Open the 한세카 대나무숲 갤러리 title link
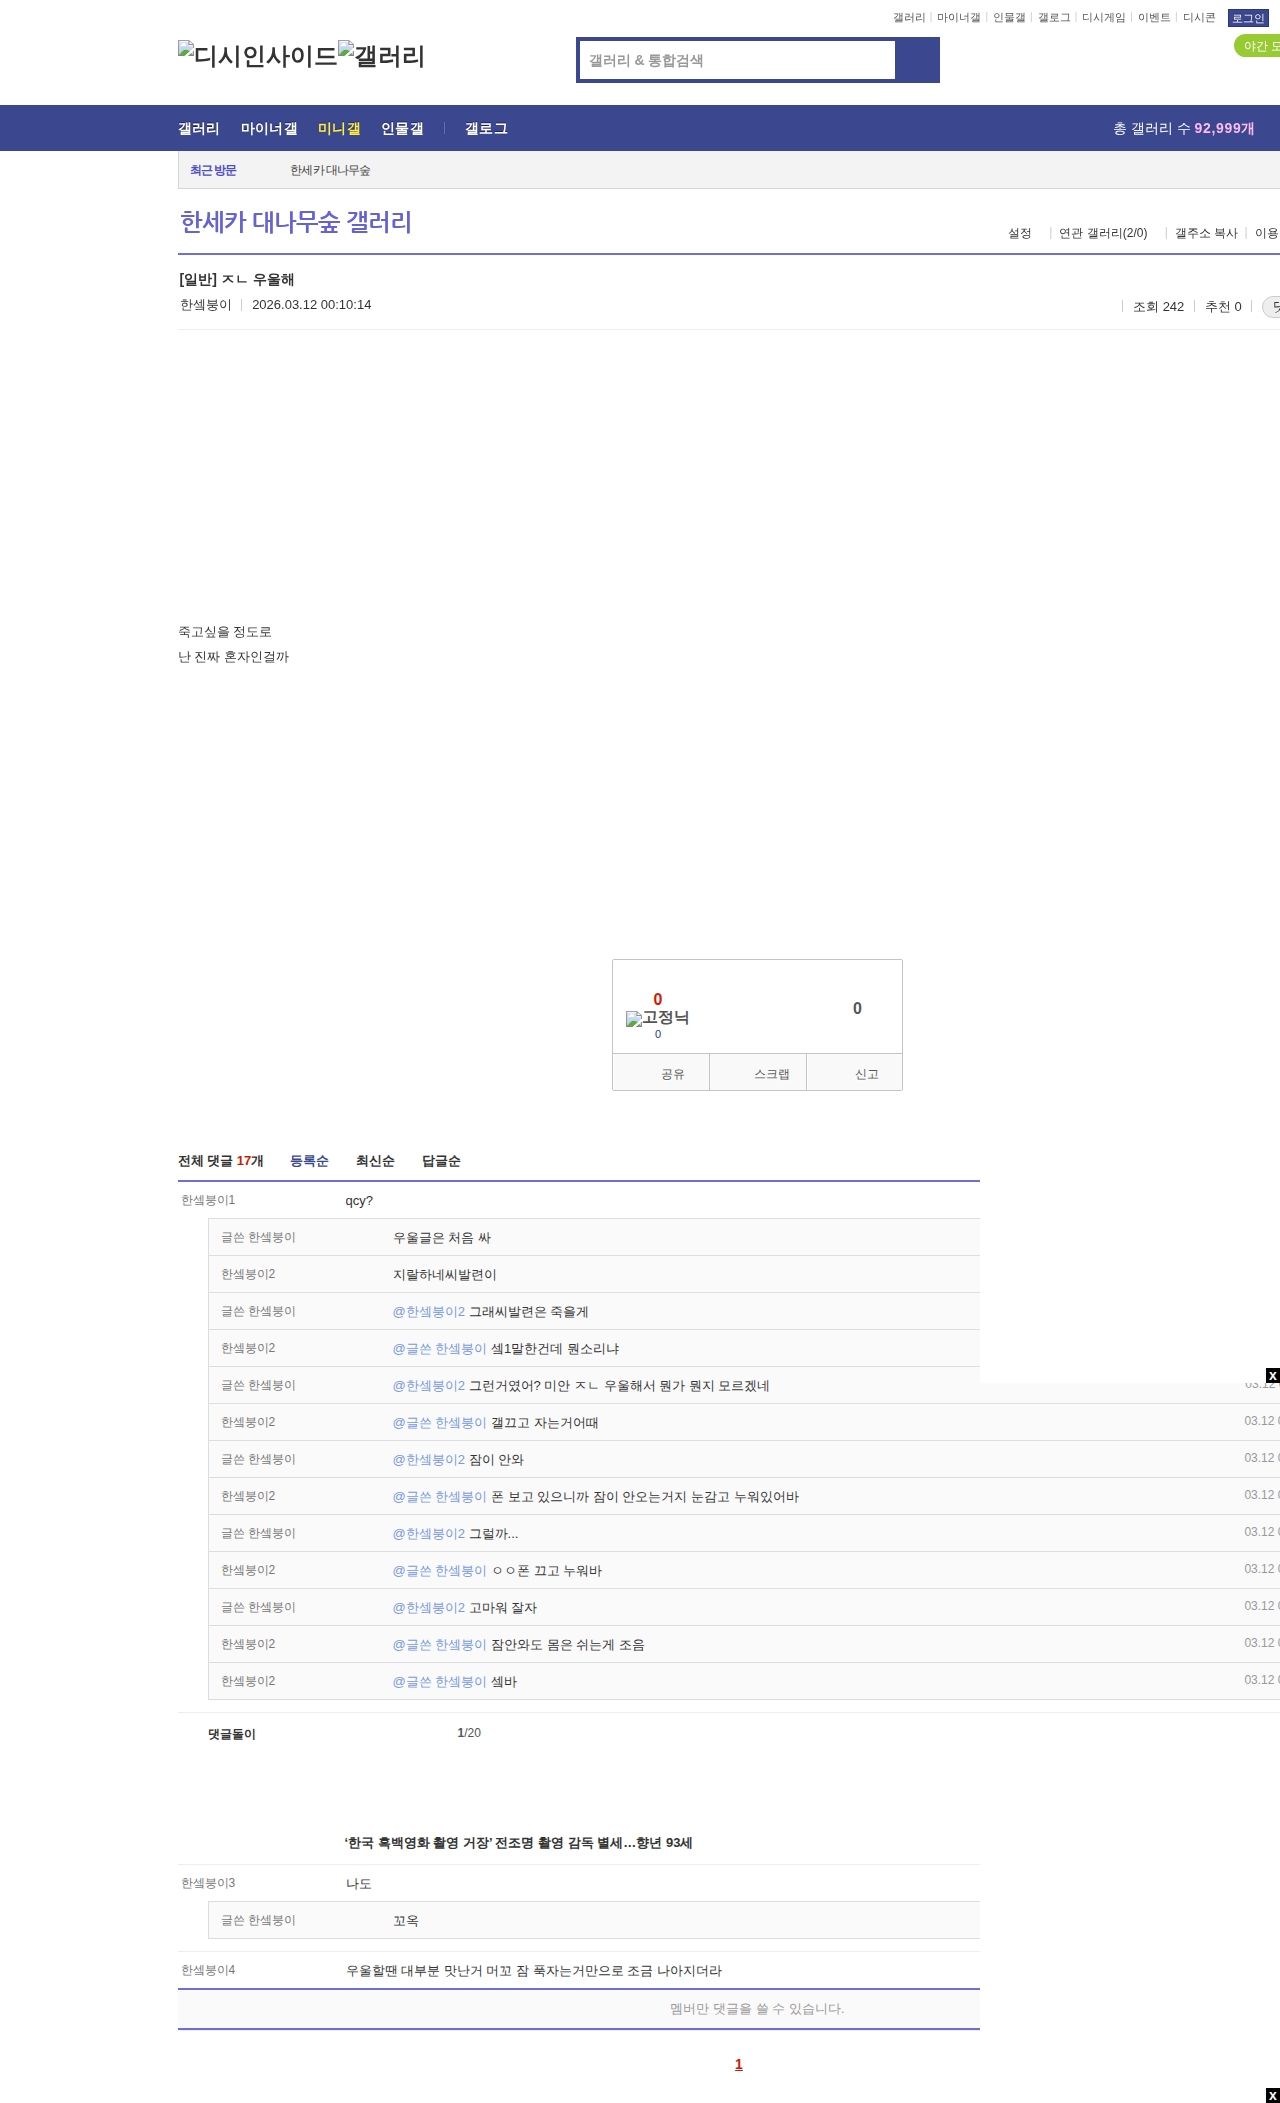 coord(296,222)
